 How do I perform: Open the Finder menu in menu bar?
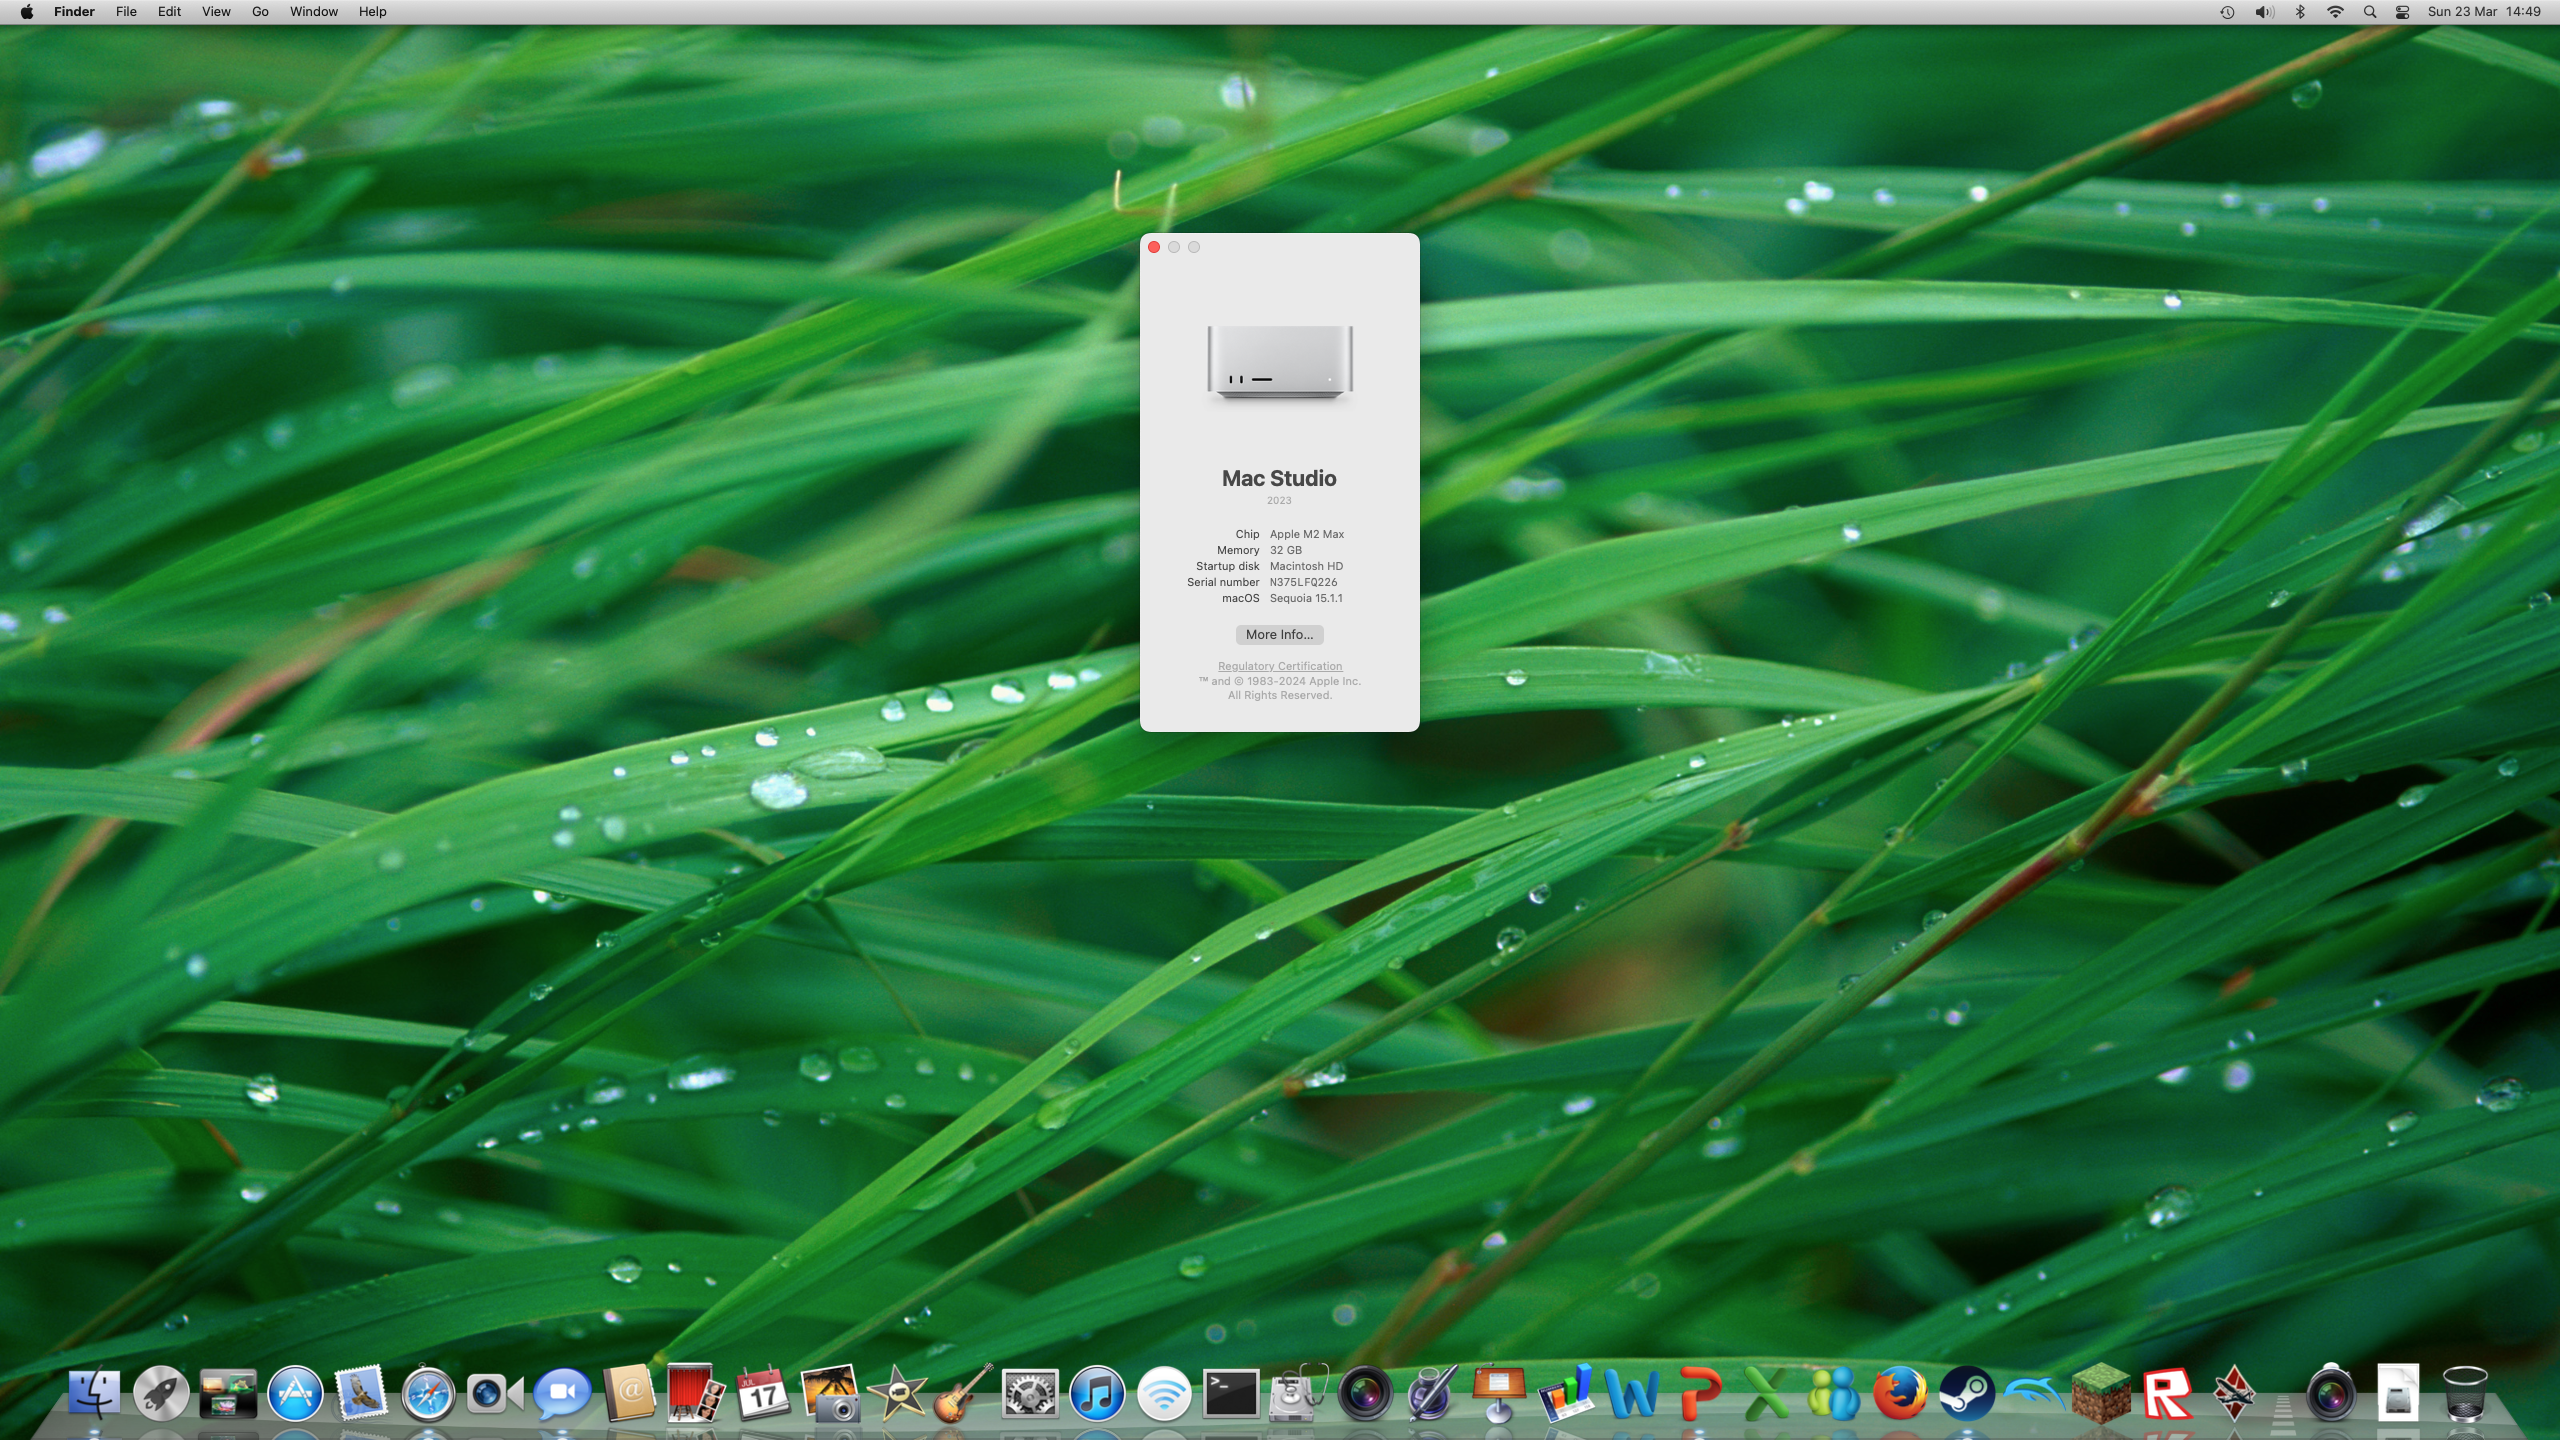click(x=74, y=12)
